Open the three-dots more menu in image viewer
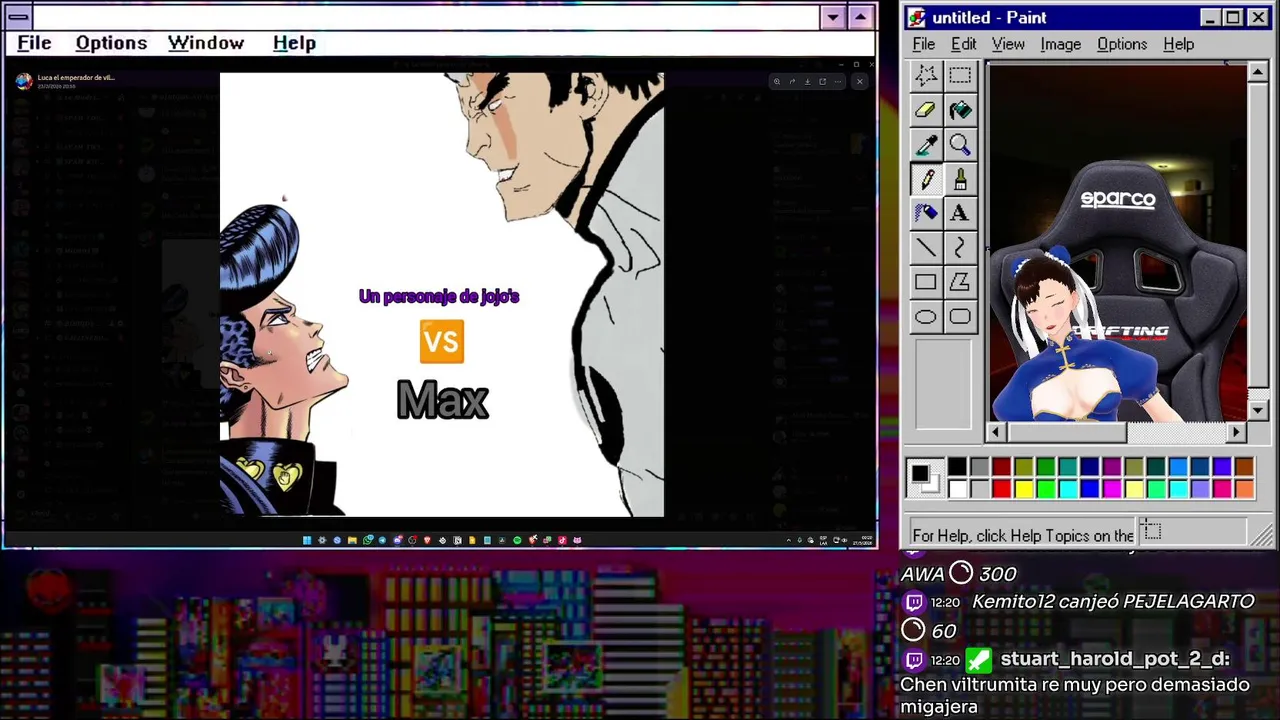The height and width of the screenshot is (720, 1280). pos(838,82)
